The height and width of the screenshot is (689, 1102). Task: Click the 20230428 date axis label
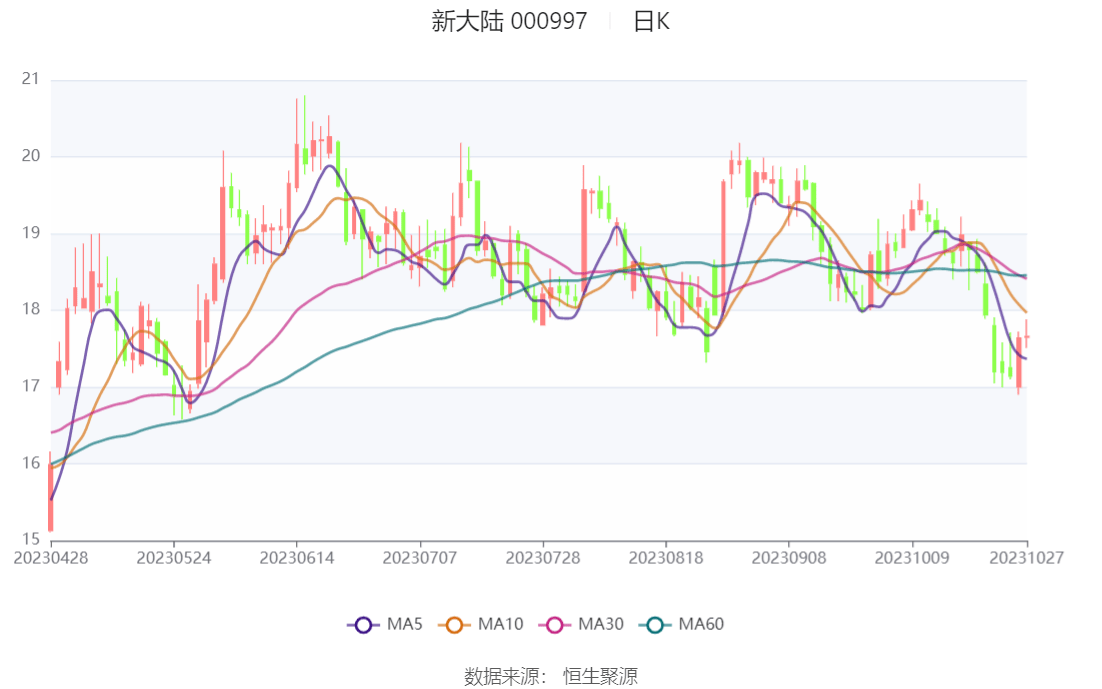pos(50,558)
